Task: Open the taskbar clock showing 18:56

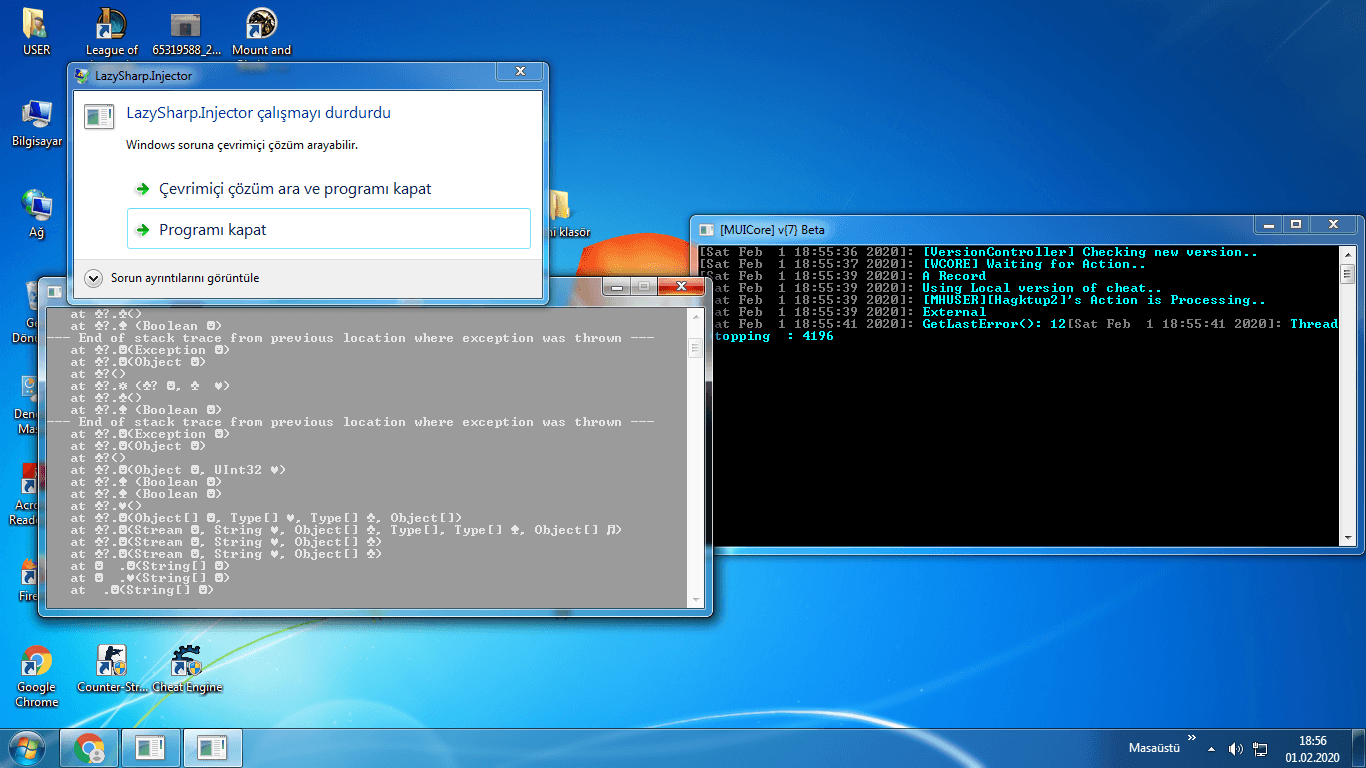Action: click(x=1313, y=749)
